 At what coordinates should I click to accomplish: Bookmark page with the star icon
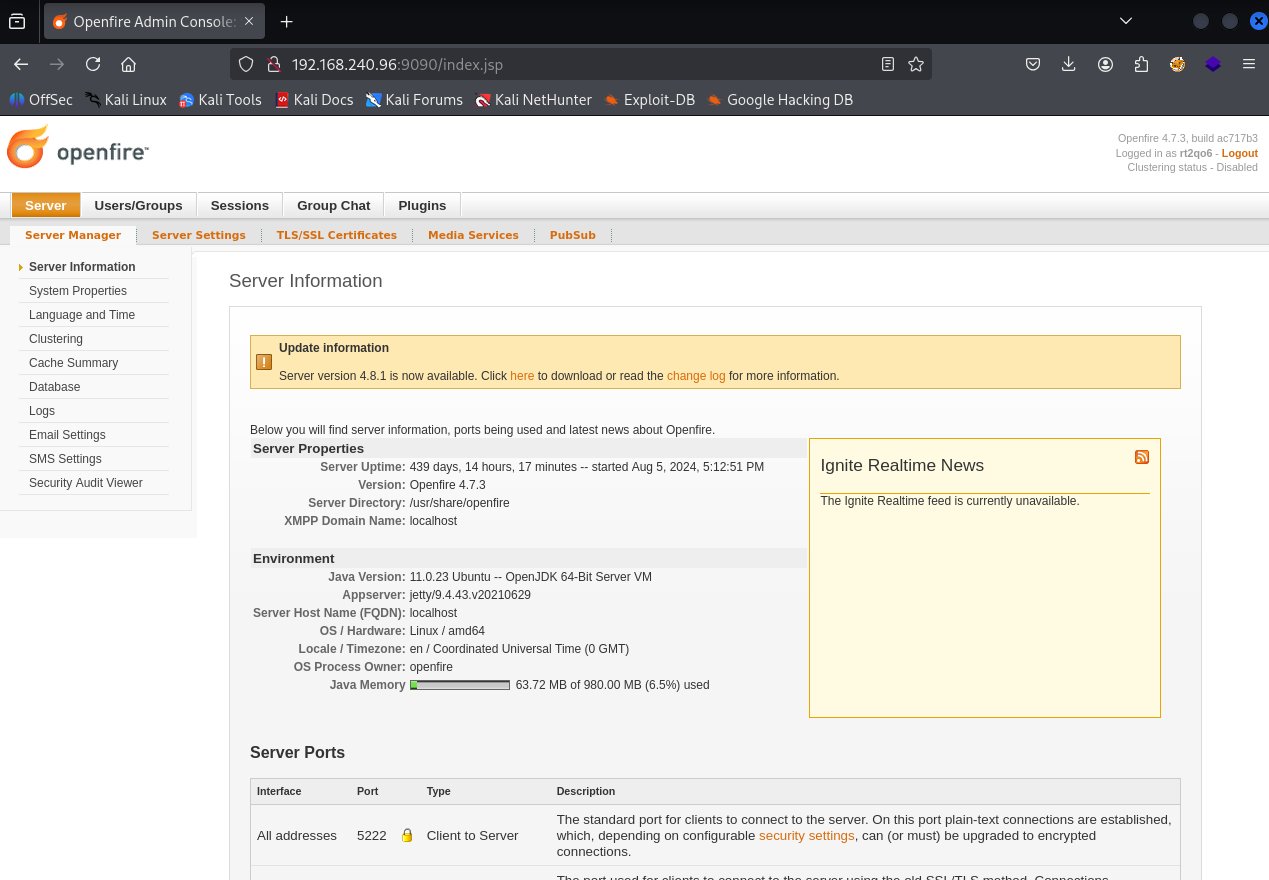pos(915,64)
